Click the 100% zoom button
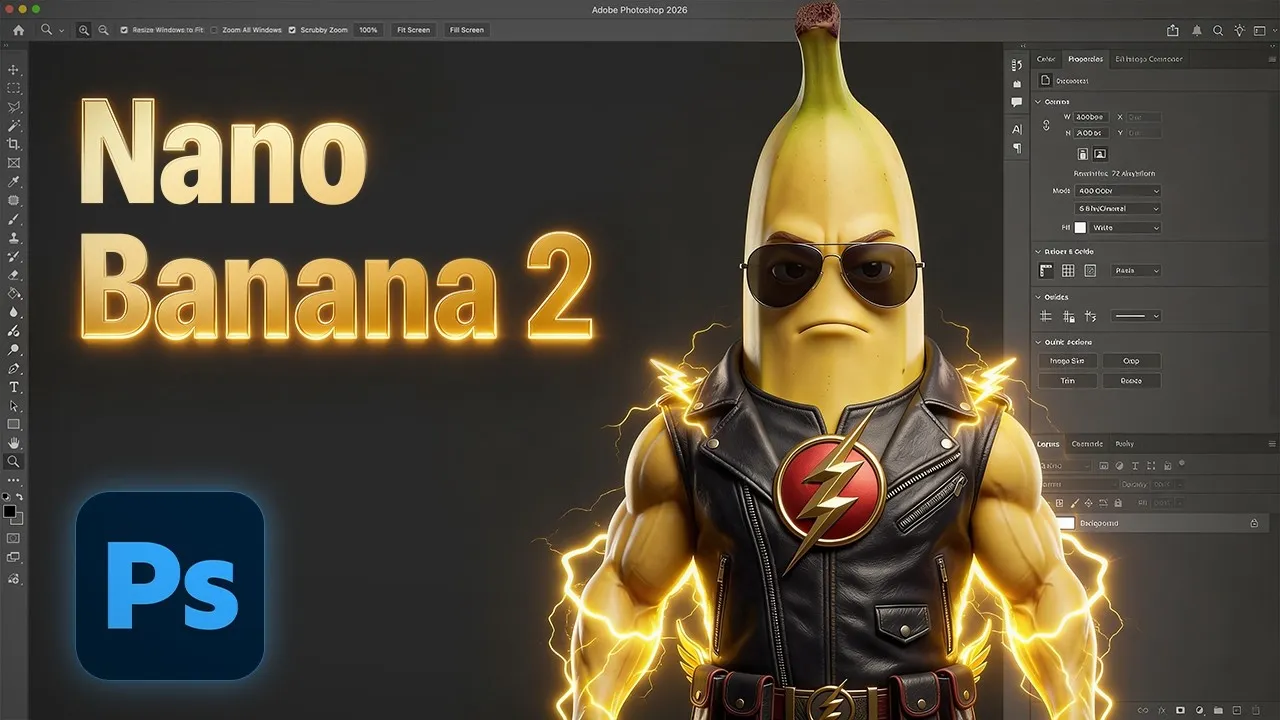1280x720 pixels. point(368,30)
